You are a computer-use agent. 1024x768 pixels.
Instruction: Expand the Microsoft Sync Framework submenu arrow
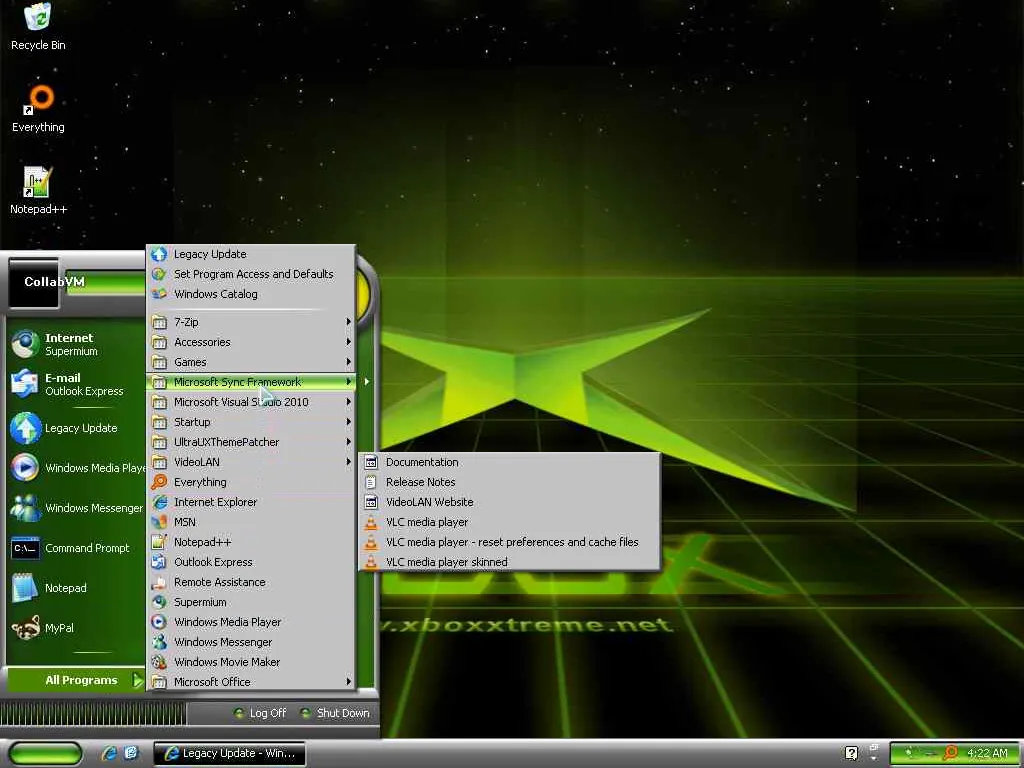(349, 382)
